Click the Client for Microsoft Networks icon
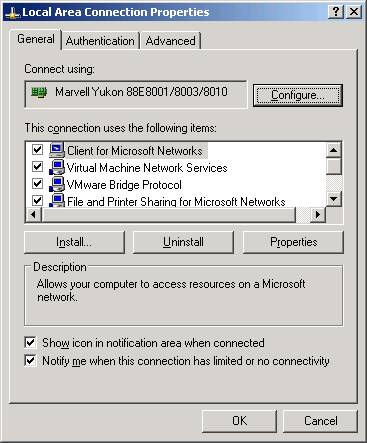Screen dimensions: 367x443 point(57,150)
